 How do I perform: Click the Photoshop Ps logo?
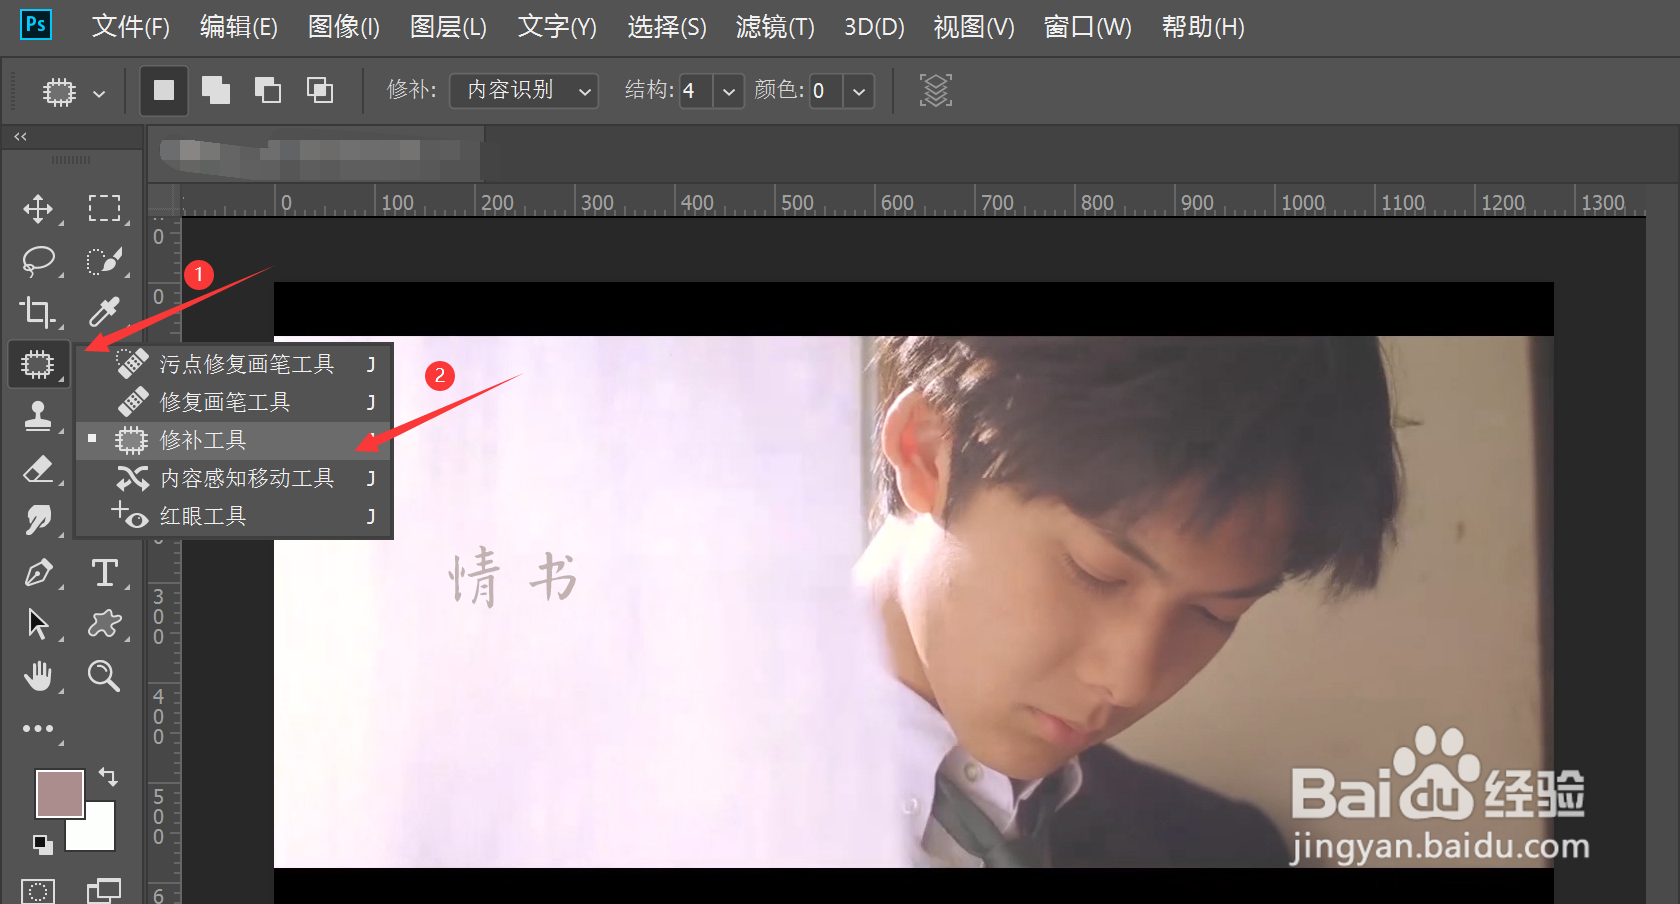point(36,24)
